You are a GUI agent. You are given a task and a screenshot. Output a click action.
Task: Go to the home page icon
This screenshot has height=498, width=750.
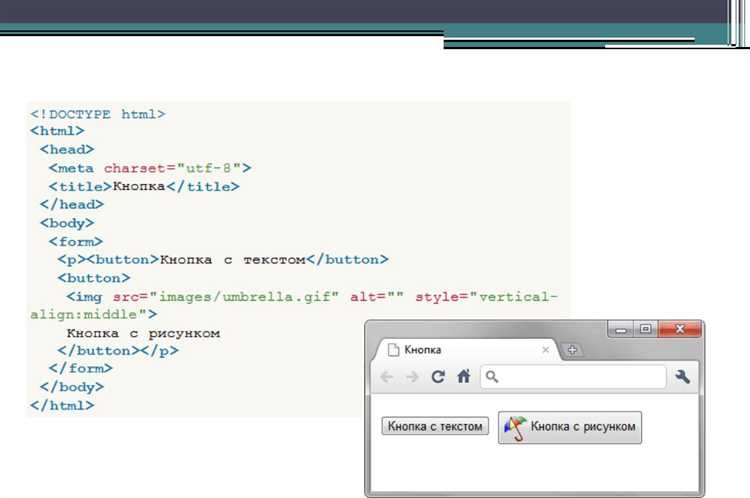point(463,377)
